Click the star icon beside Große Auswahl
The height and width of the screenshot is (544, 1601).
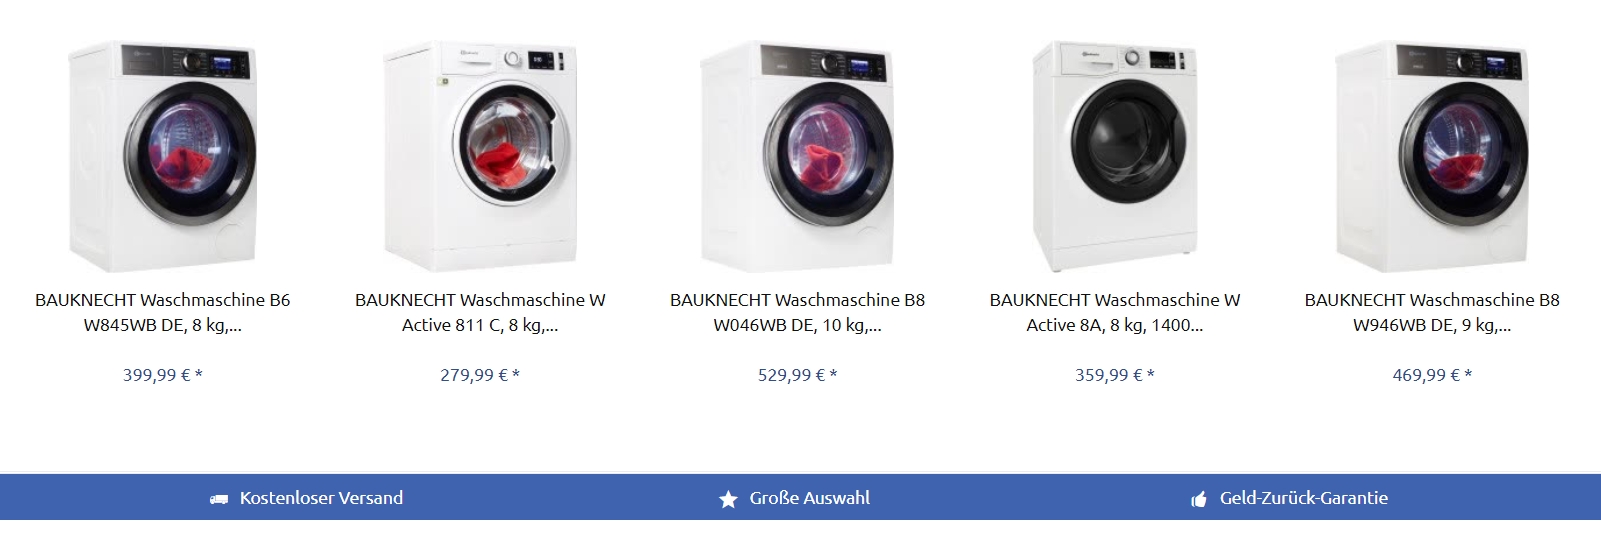pos(728,499)
